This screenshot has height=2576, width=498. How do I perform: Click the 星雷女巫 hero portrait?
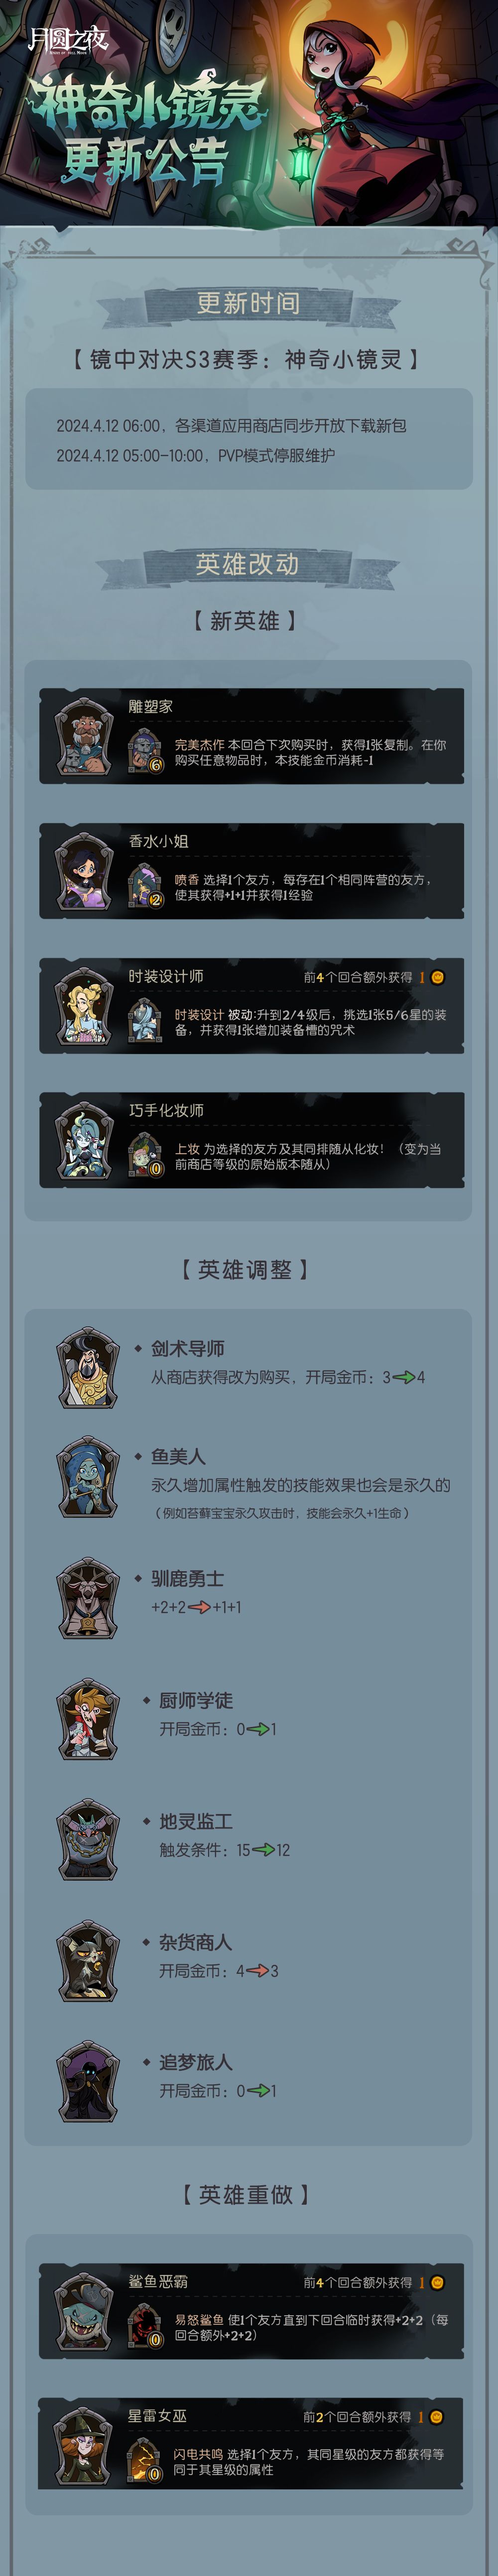pyautogui.click(x=84, y=2445)
